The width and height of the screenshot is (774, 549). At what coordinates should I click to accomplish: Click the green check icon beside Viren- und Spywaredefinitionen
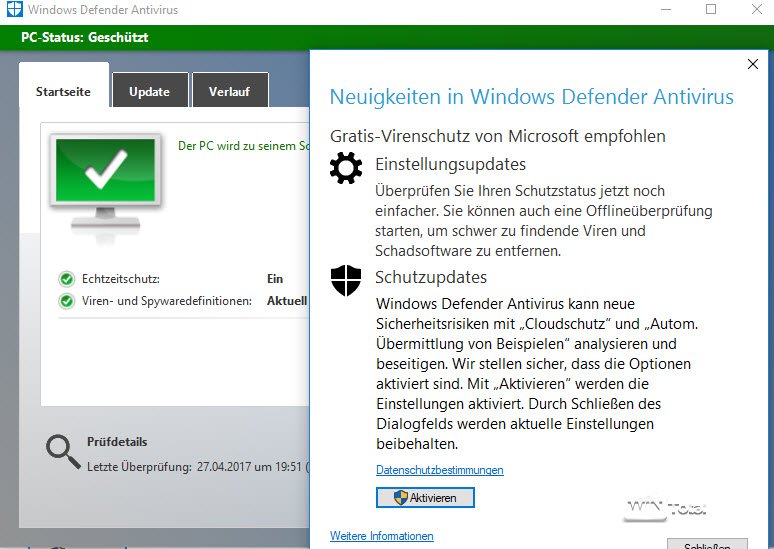[x=66, y=301]
